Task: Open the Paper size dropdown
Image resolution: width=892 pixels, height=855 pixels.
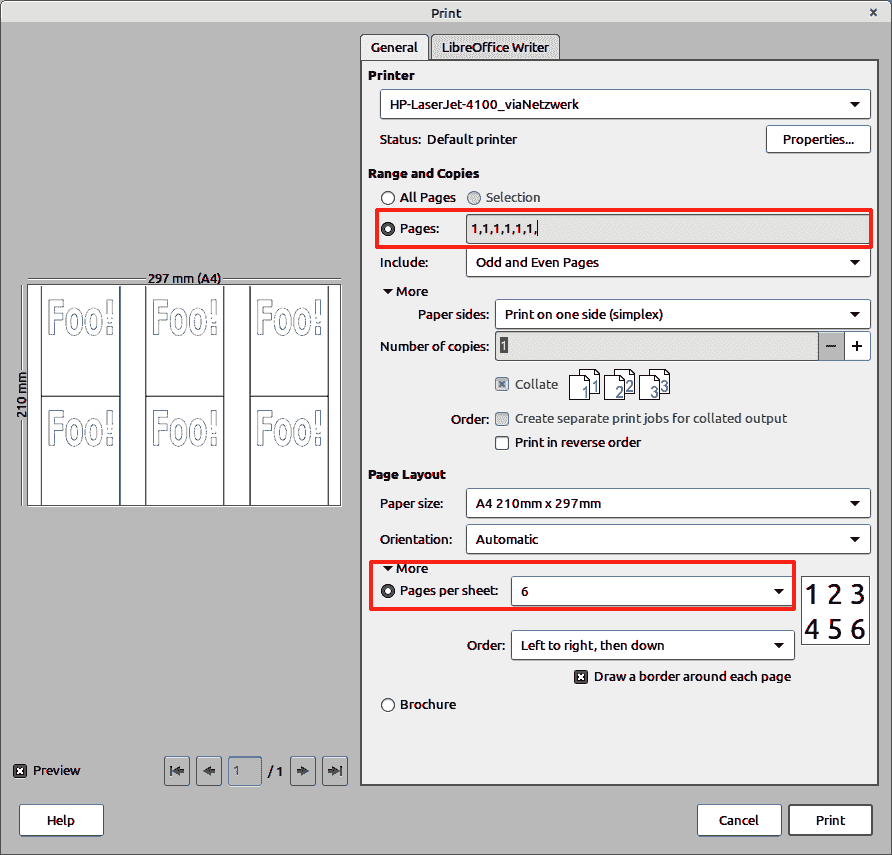Action: (668, 503)
